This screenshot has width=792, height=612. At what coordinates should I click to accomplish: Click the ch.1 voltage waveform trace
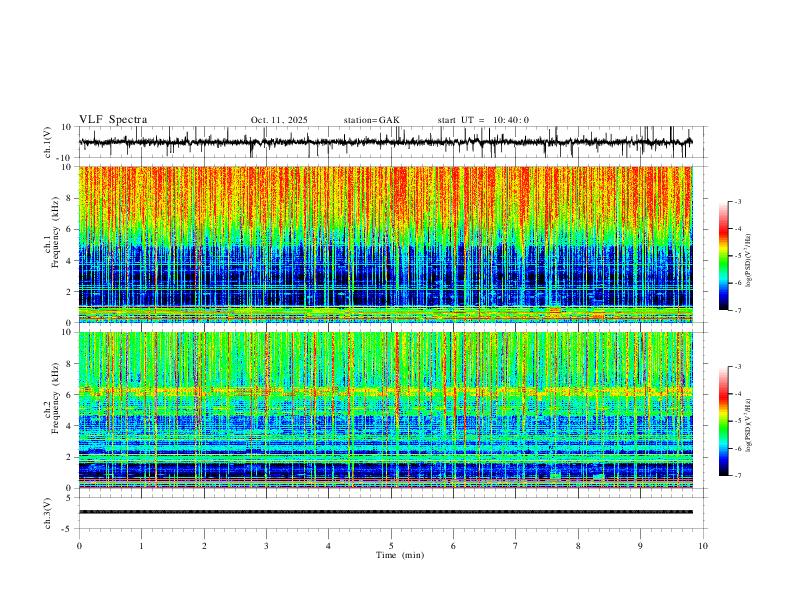coord(385,142)
